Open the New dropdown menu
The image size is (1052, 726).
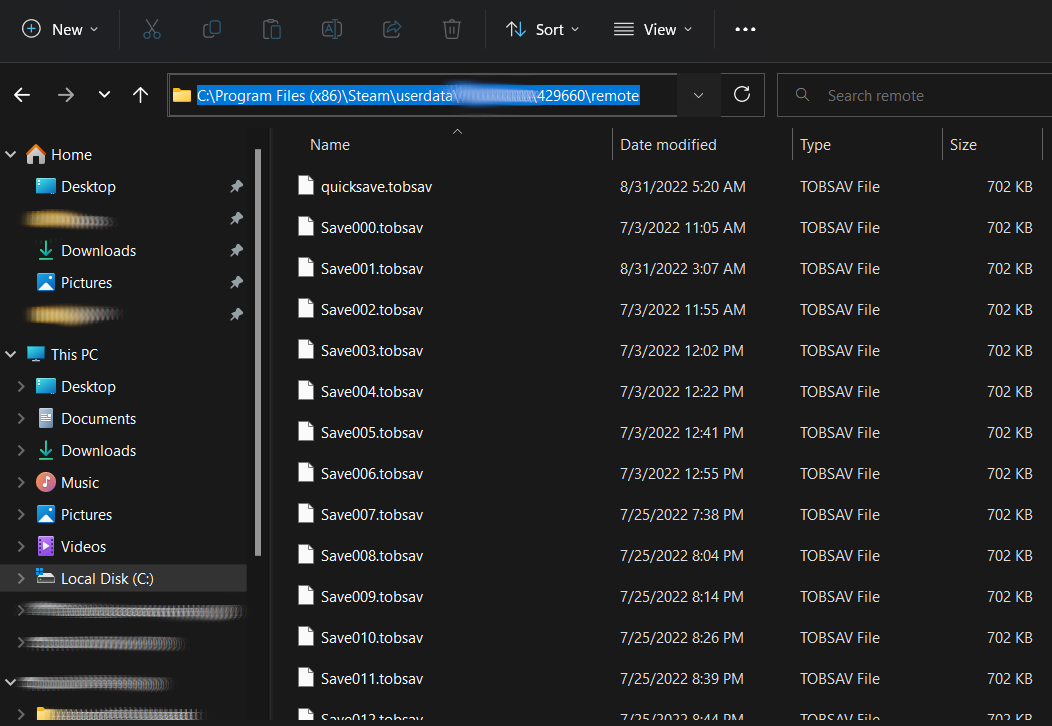(60, 30)
